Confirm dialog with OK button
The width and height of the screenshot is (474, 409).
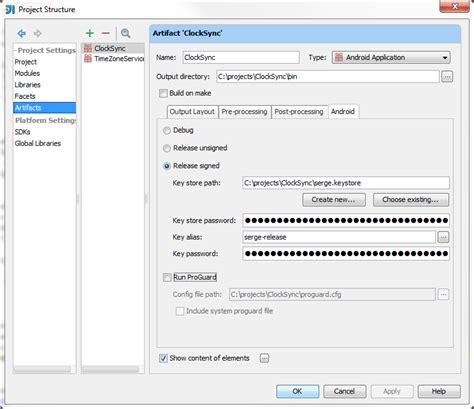pos(297,391)
